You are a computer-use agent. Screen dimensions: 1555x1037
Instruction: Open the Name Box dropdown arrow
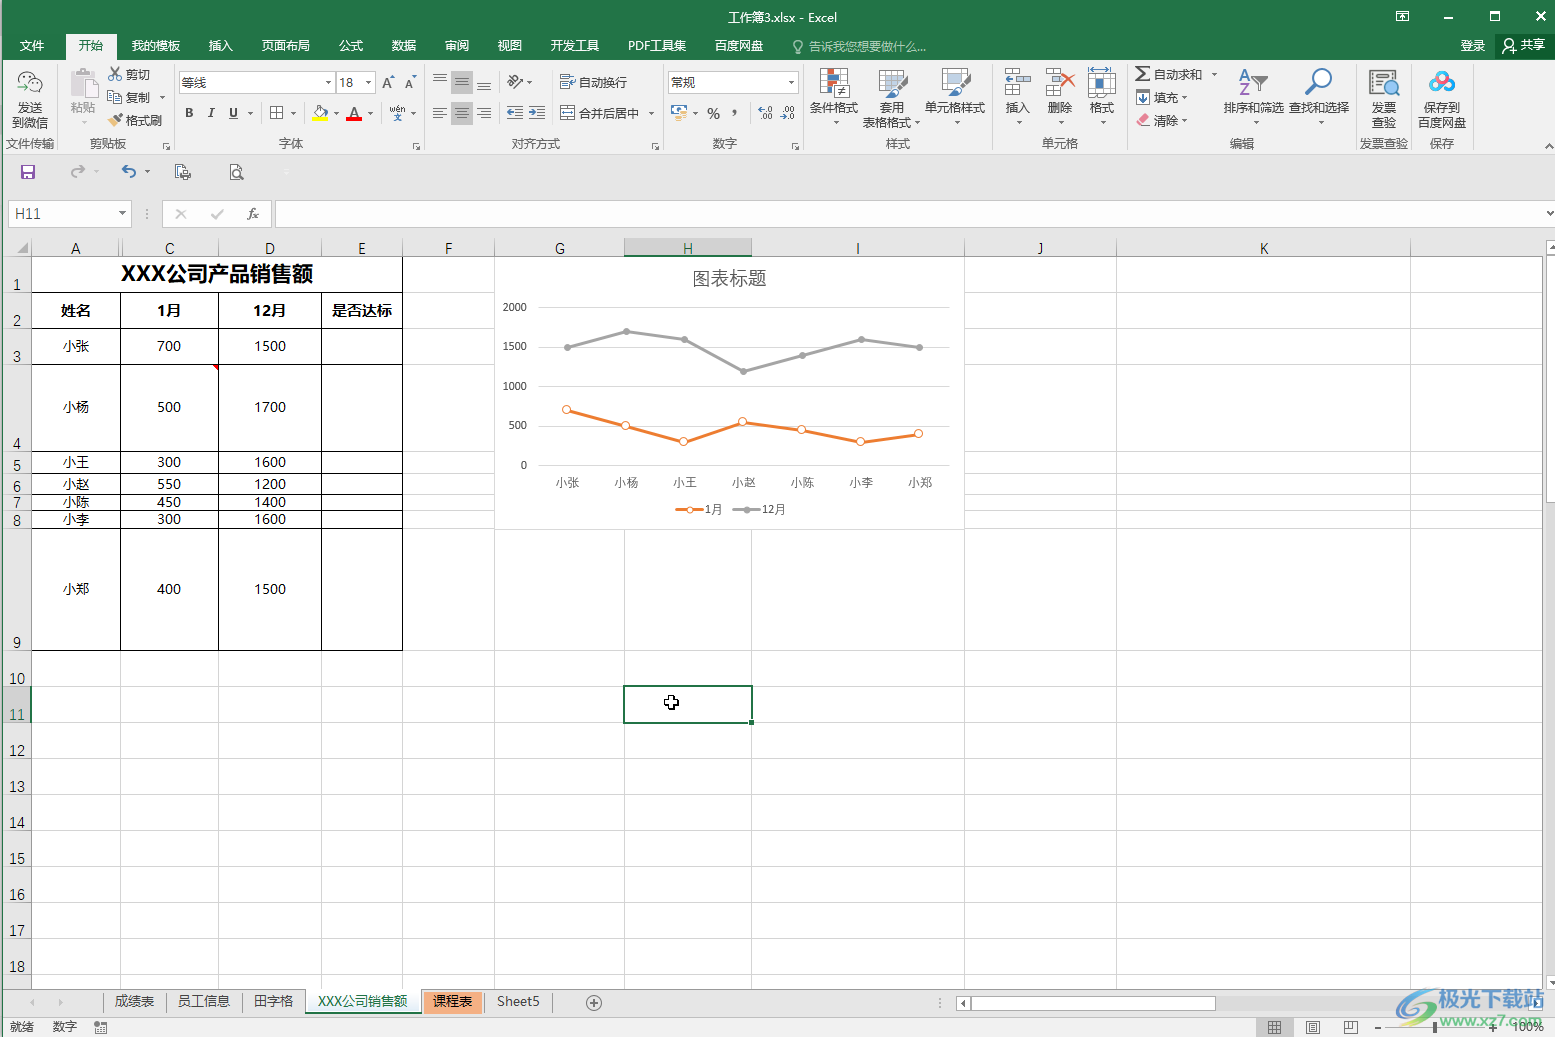click(x=122, y=214)
